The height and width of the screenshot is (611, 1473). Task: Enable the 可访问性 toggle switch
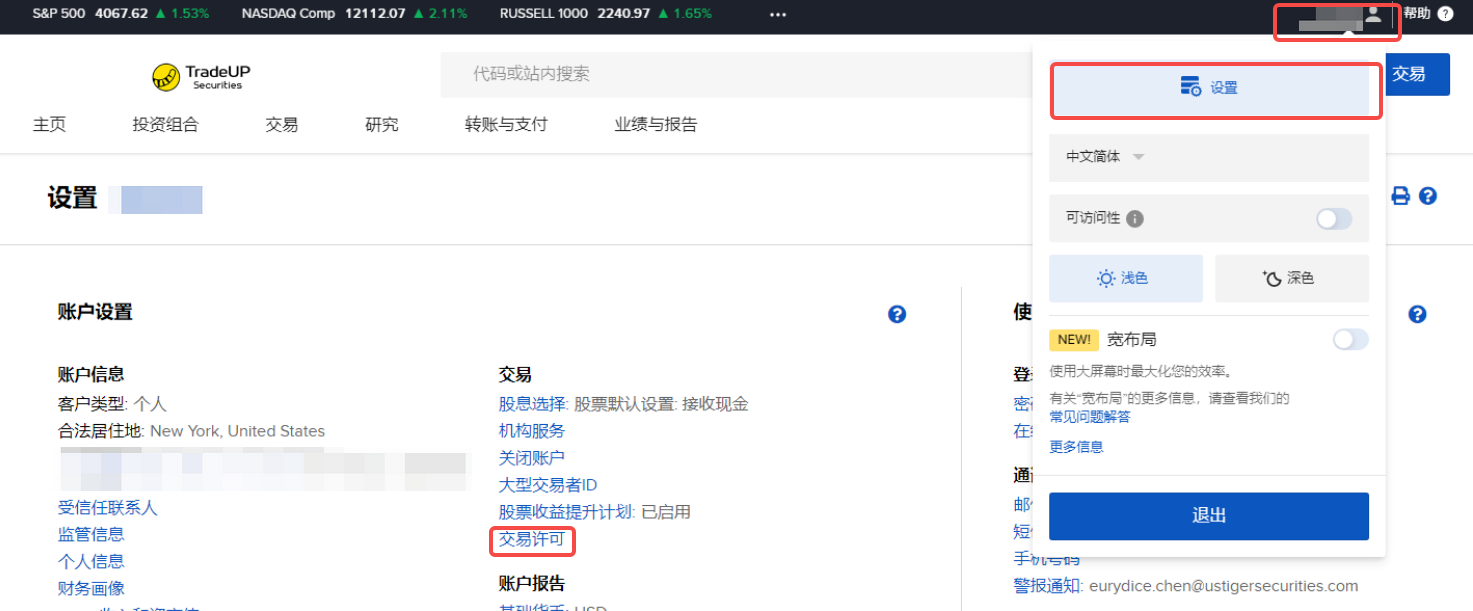pos(1334,218)
